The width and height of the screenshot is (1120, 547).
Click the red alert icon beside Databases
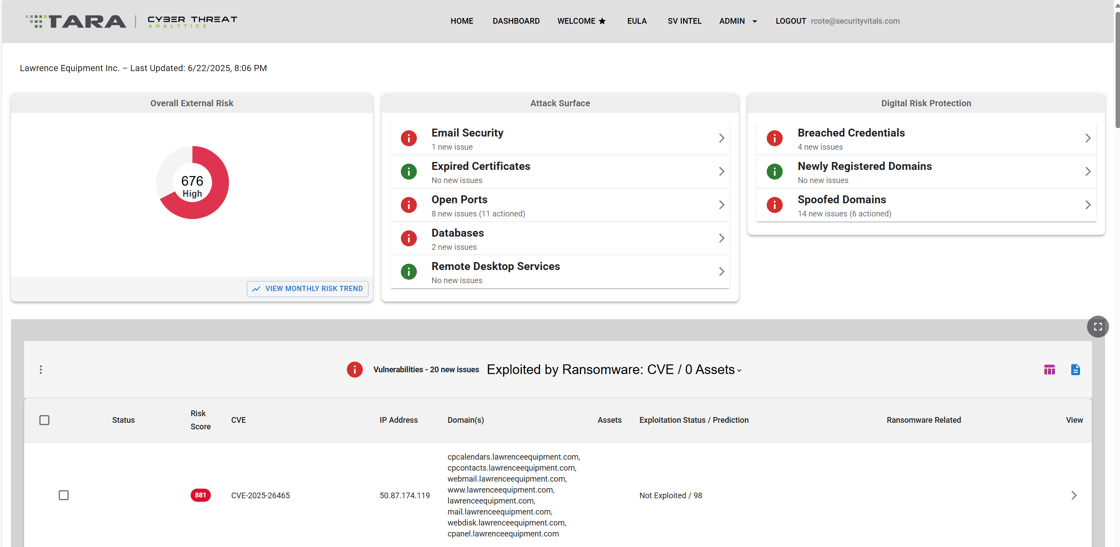click(x=409, y=238)
